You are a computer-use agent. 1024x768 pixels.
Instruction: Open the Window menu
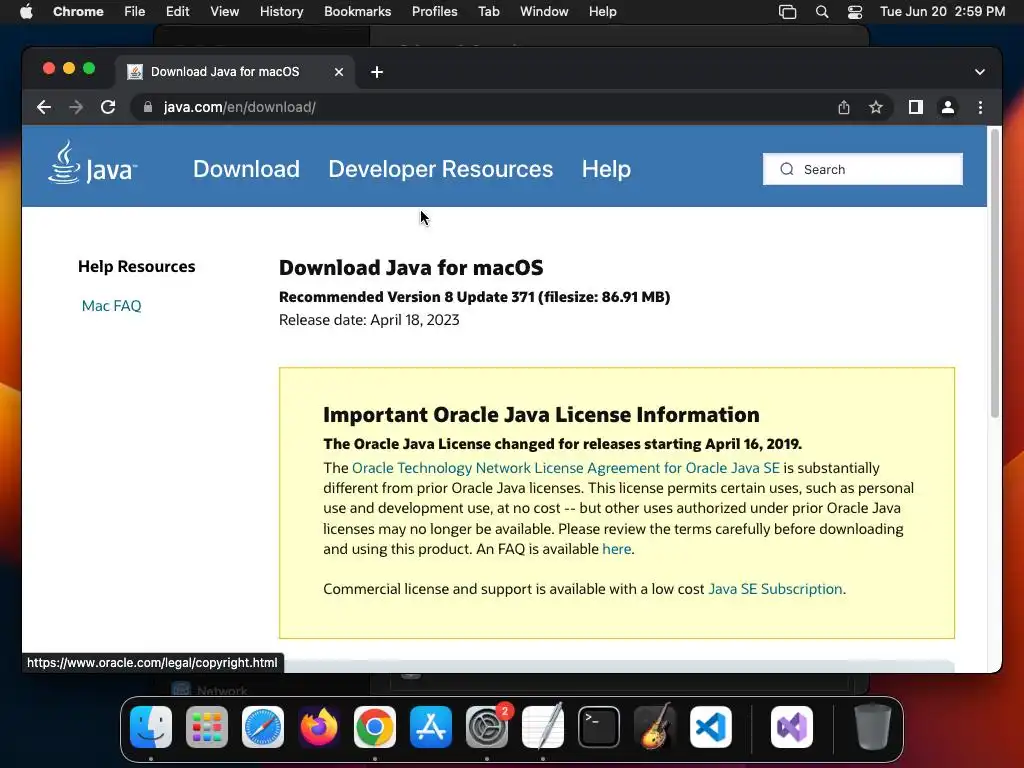point(544,12)
